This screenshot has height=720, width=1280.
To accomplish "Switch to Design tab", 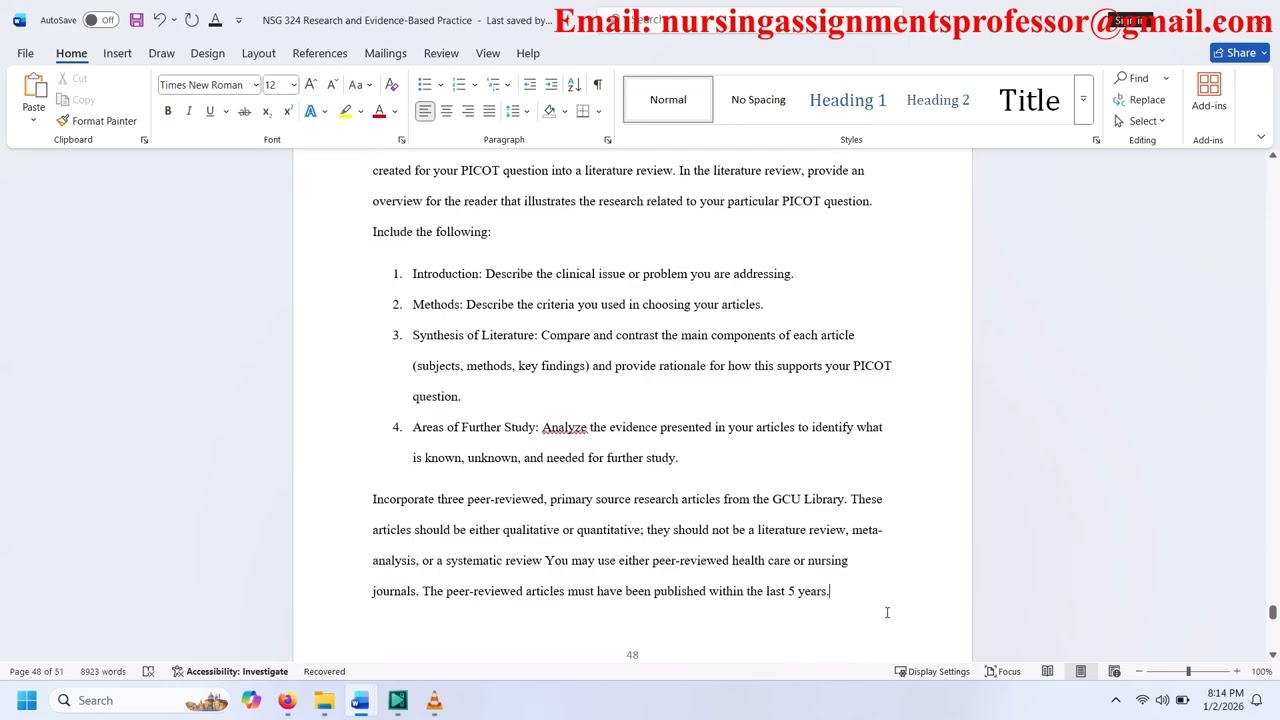I will point(207,53).
